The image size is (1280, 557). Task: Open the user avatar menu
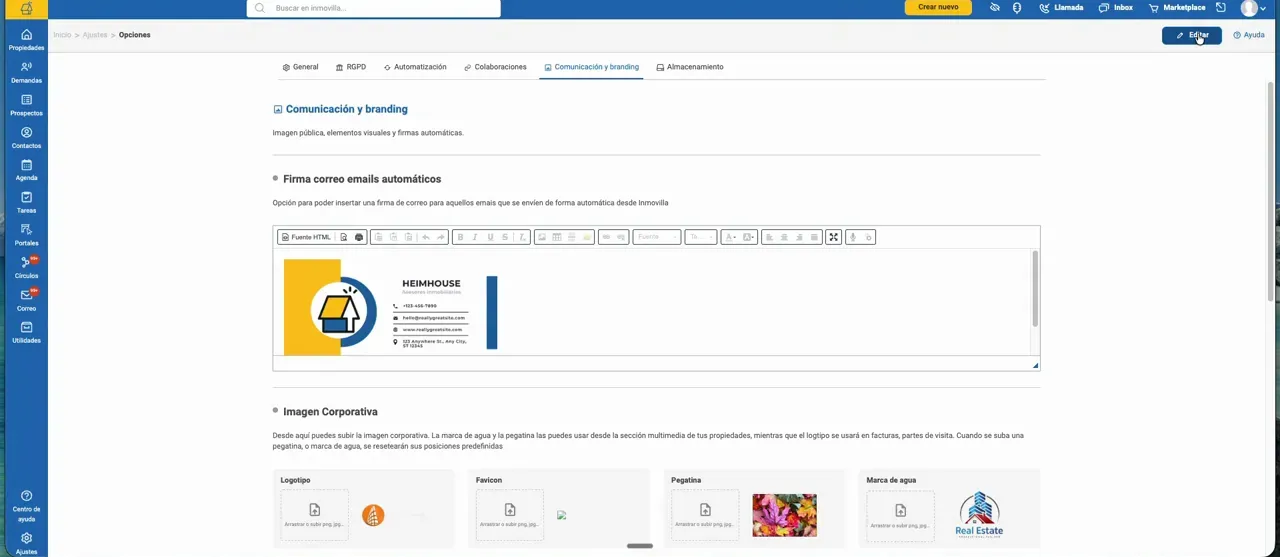(x=1253, y=8)
